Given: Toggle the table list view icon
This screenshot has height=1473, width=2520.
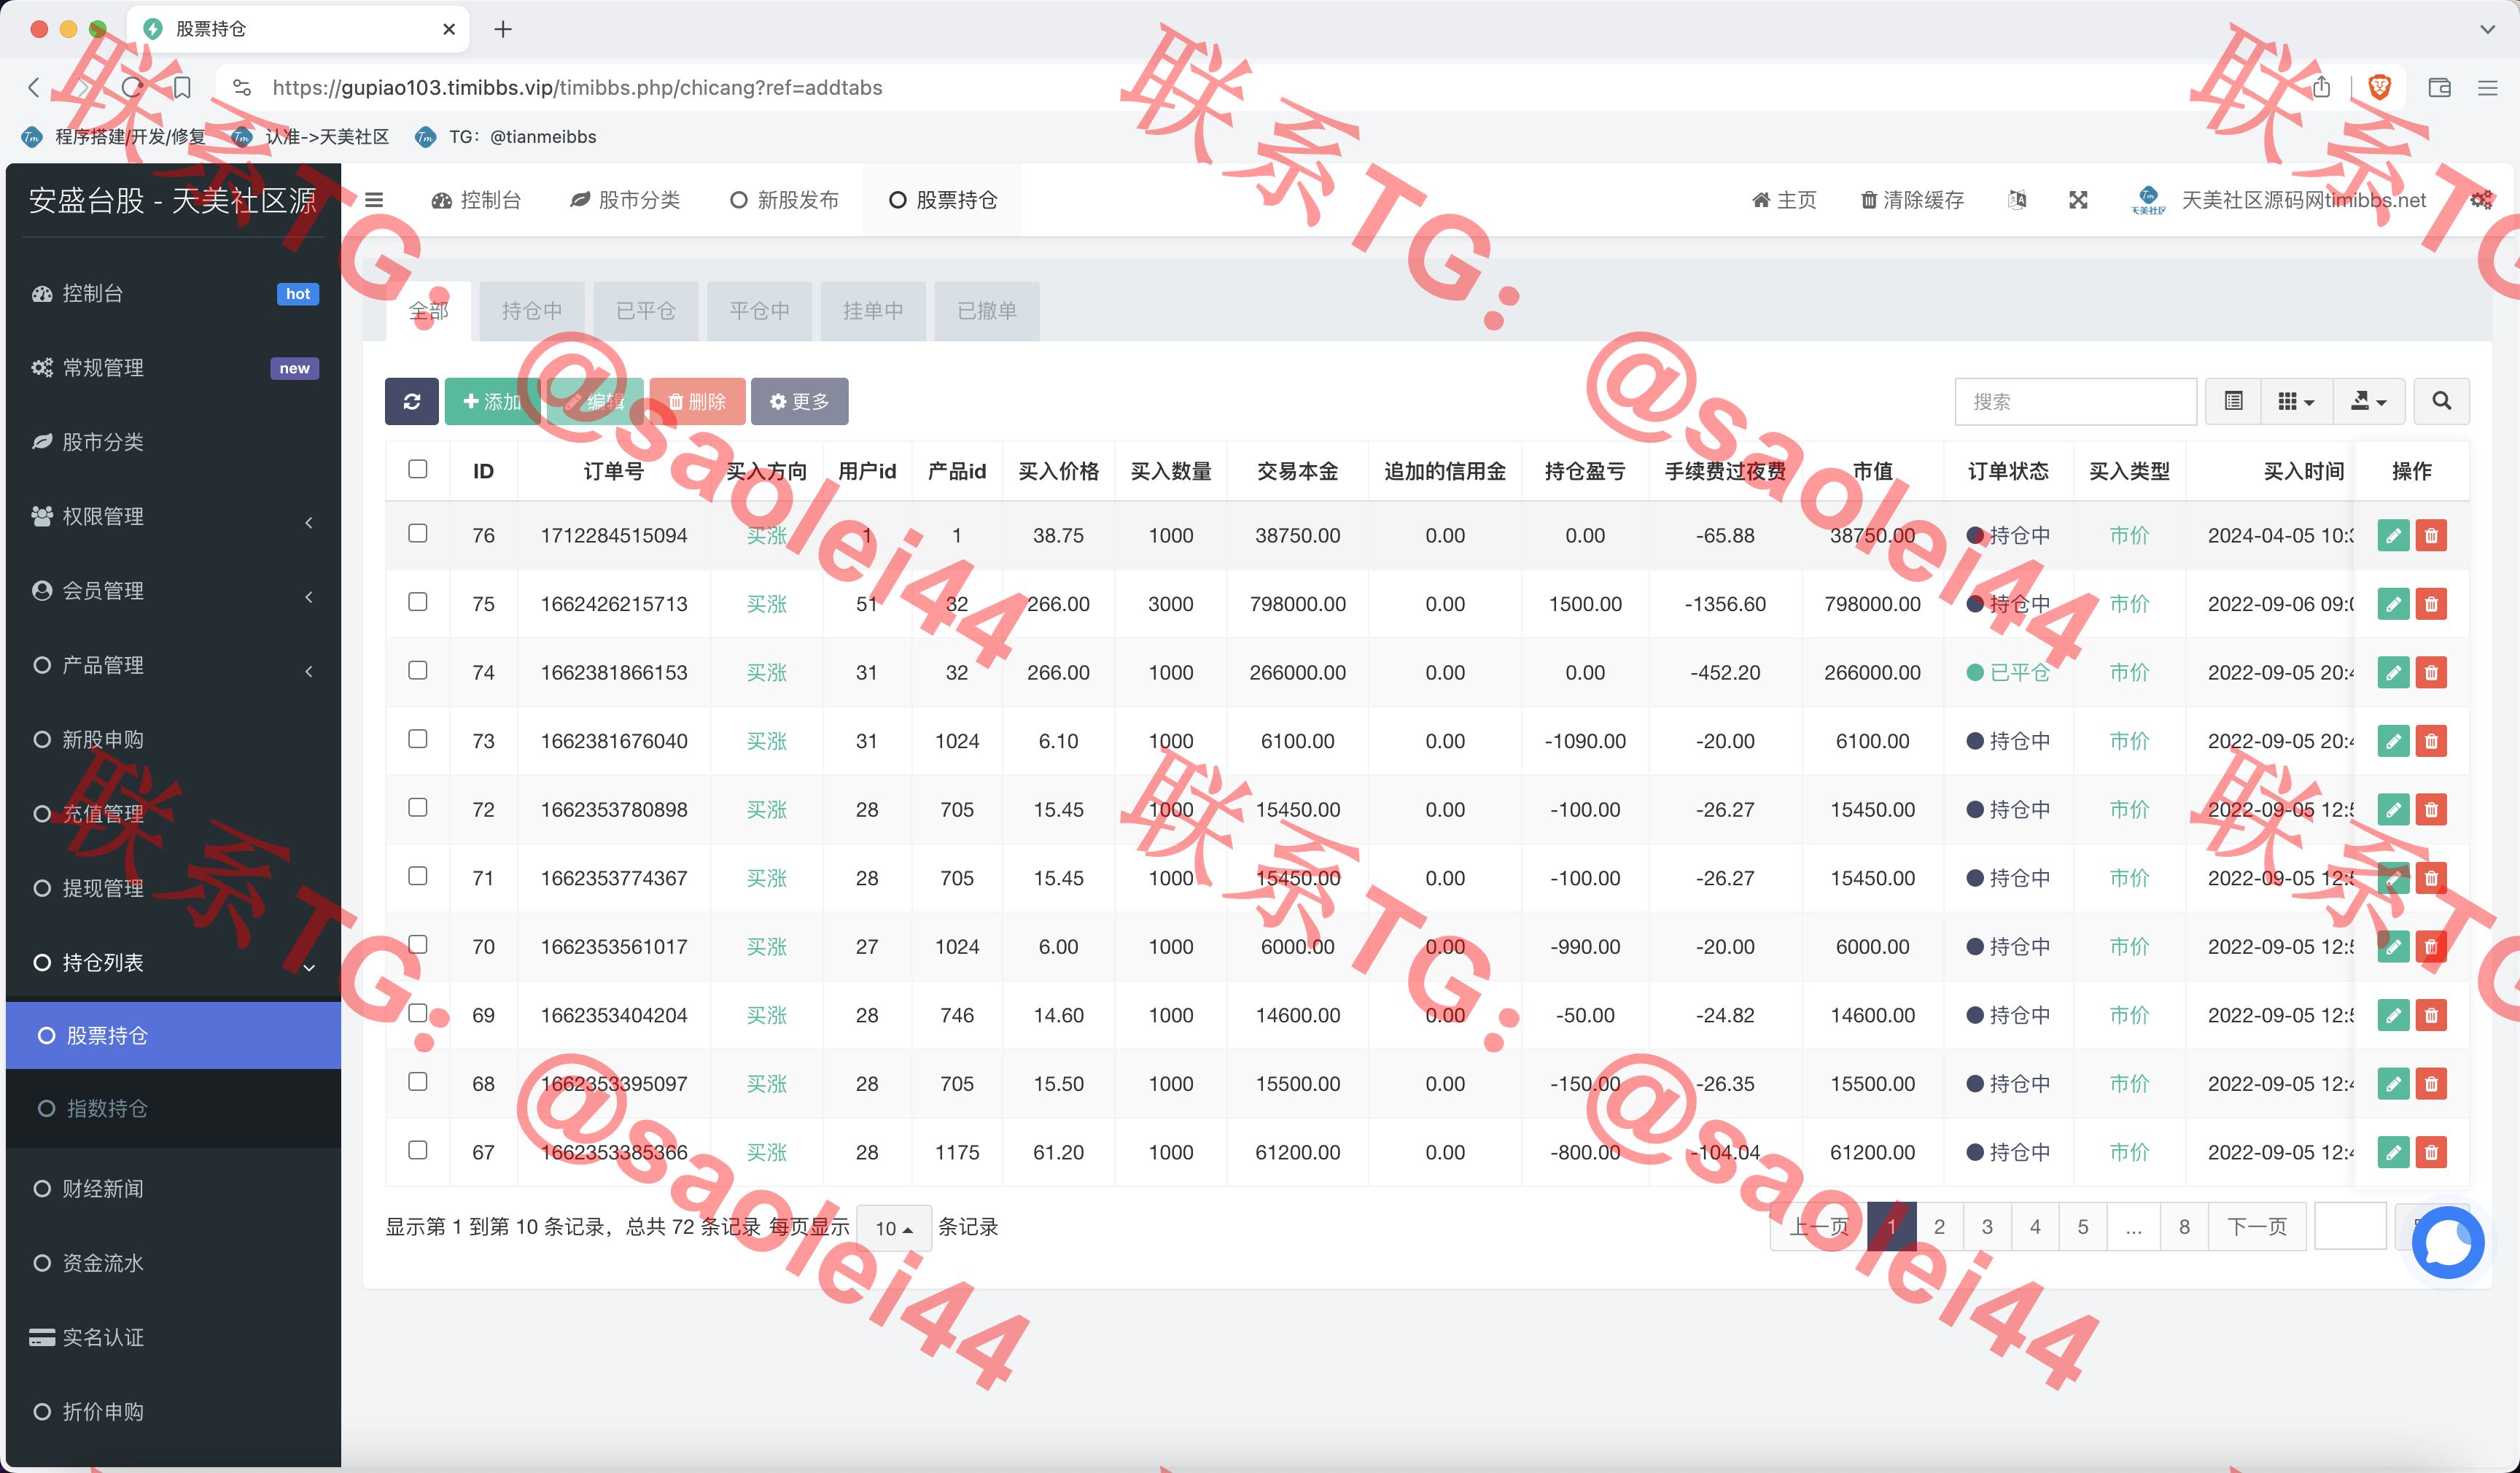Looking at the screenshot, I should [2233, 401].
